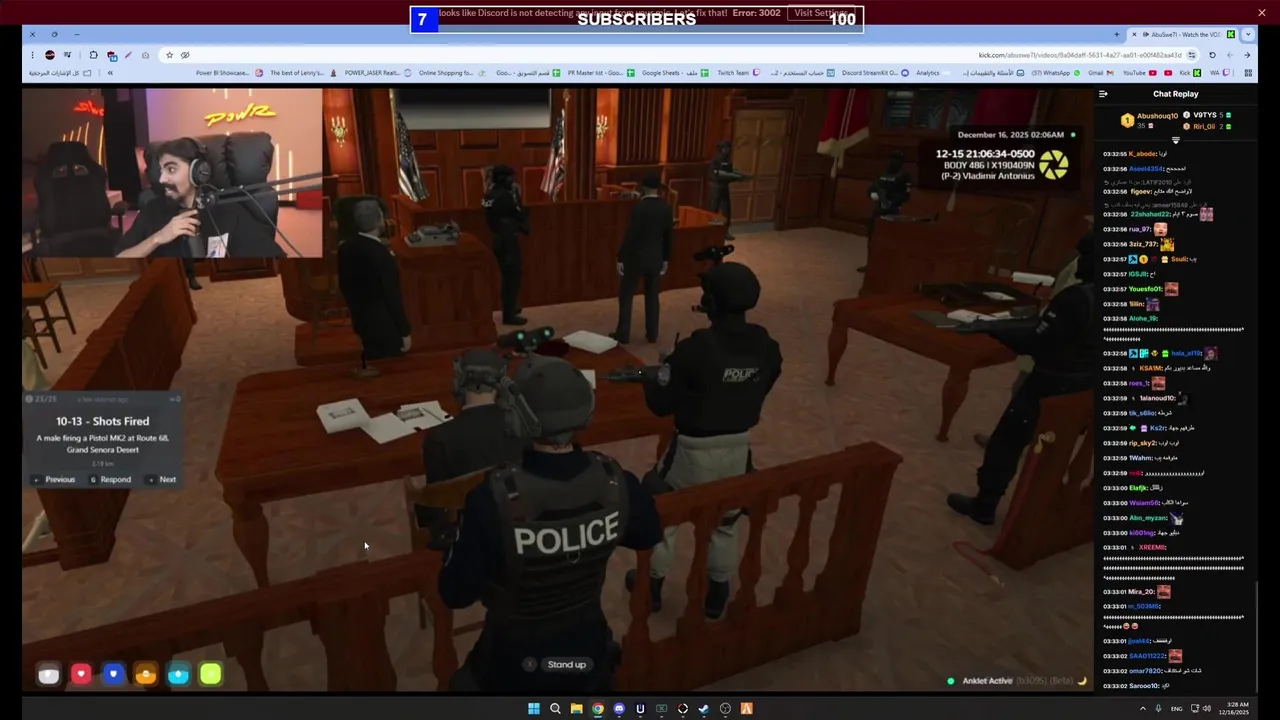Open site info icon beside URL

1191,55
